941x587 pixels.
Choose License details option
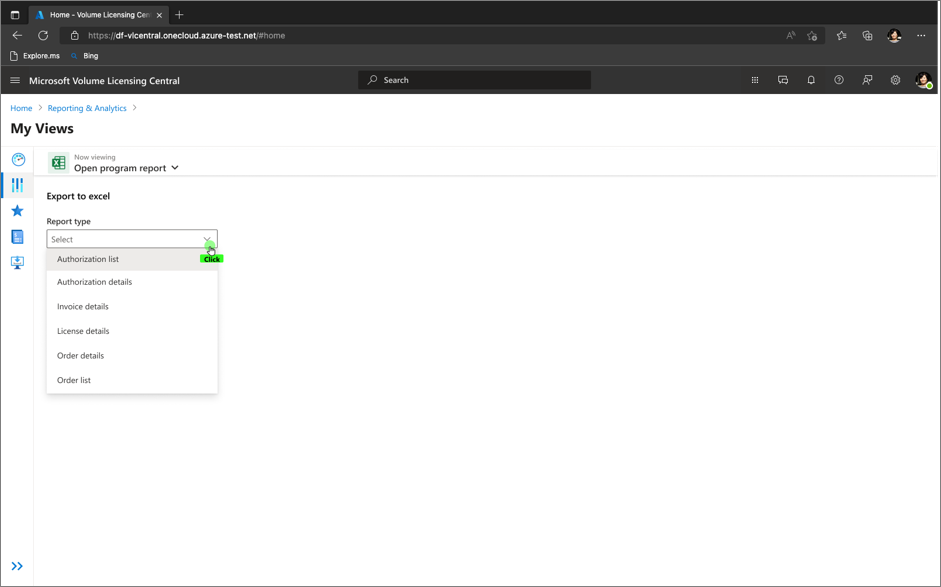[132, 331]
